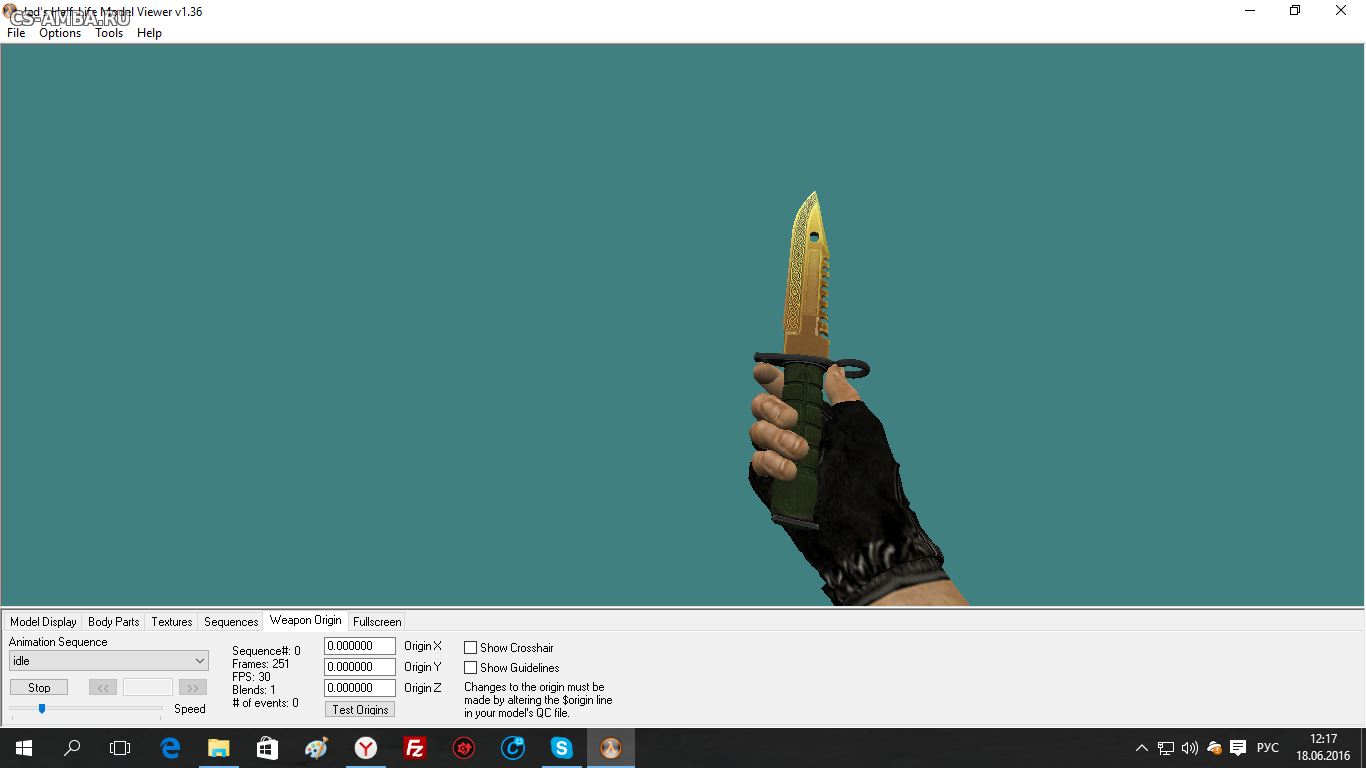Open the Options menu
Screen dimensions: 1366x768
pyautogui.click(x=60, y=33)
